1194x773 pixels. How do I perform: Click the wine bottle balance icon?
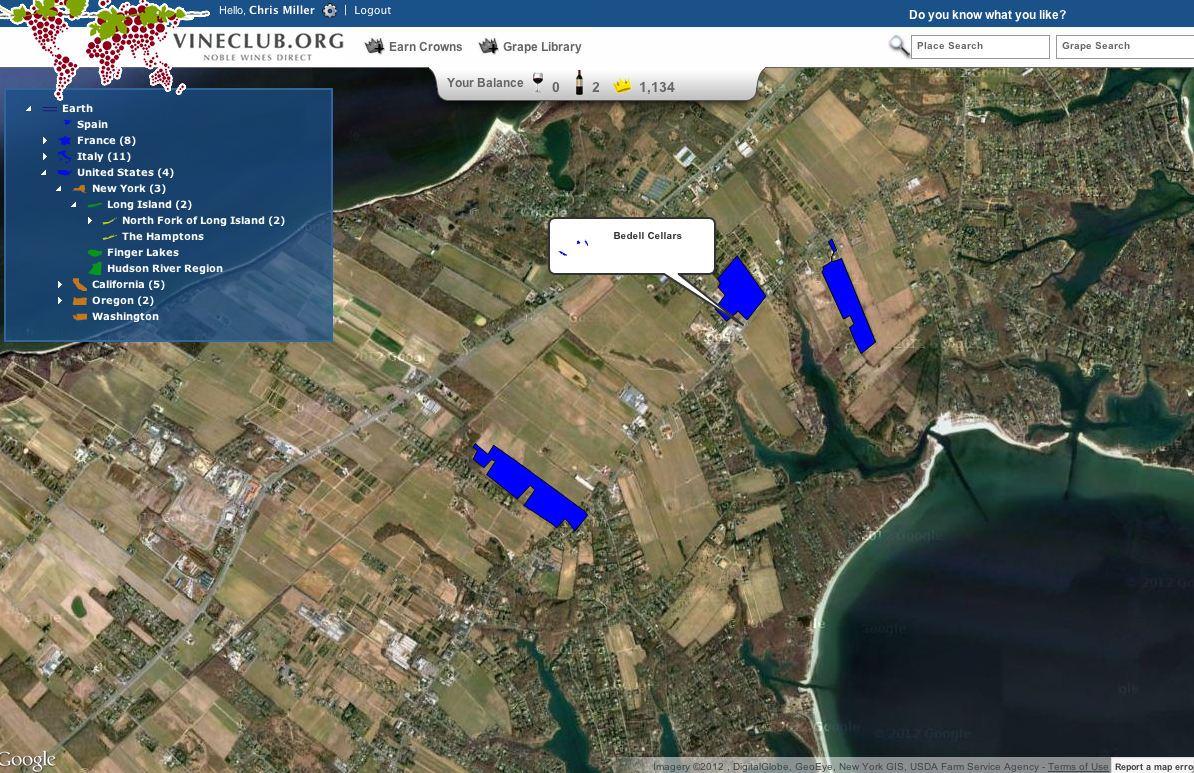[579, 83]
